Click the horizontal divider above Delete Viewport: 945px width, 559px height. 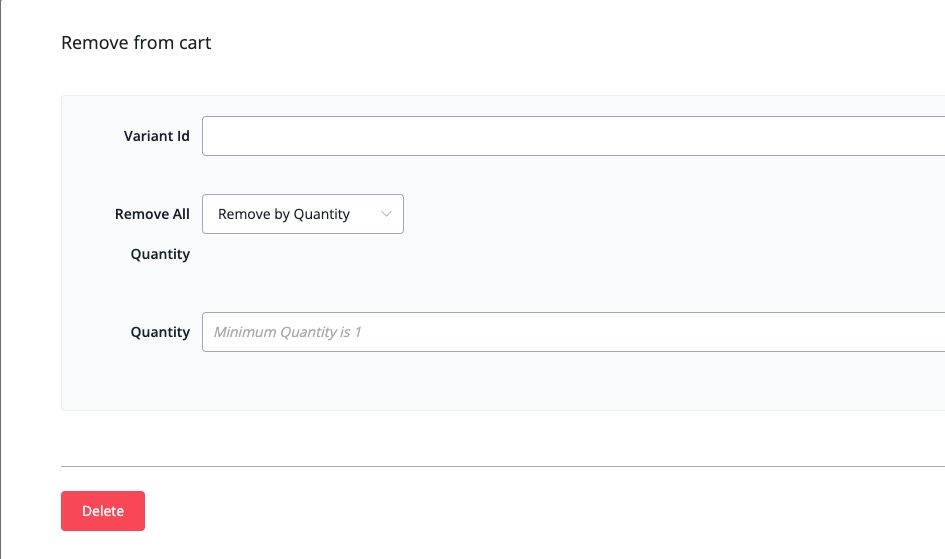pos(500,466)
